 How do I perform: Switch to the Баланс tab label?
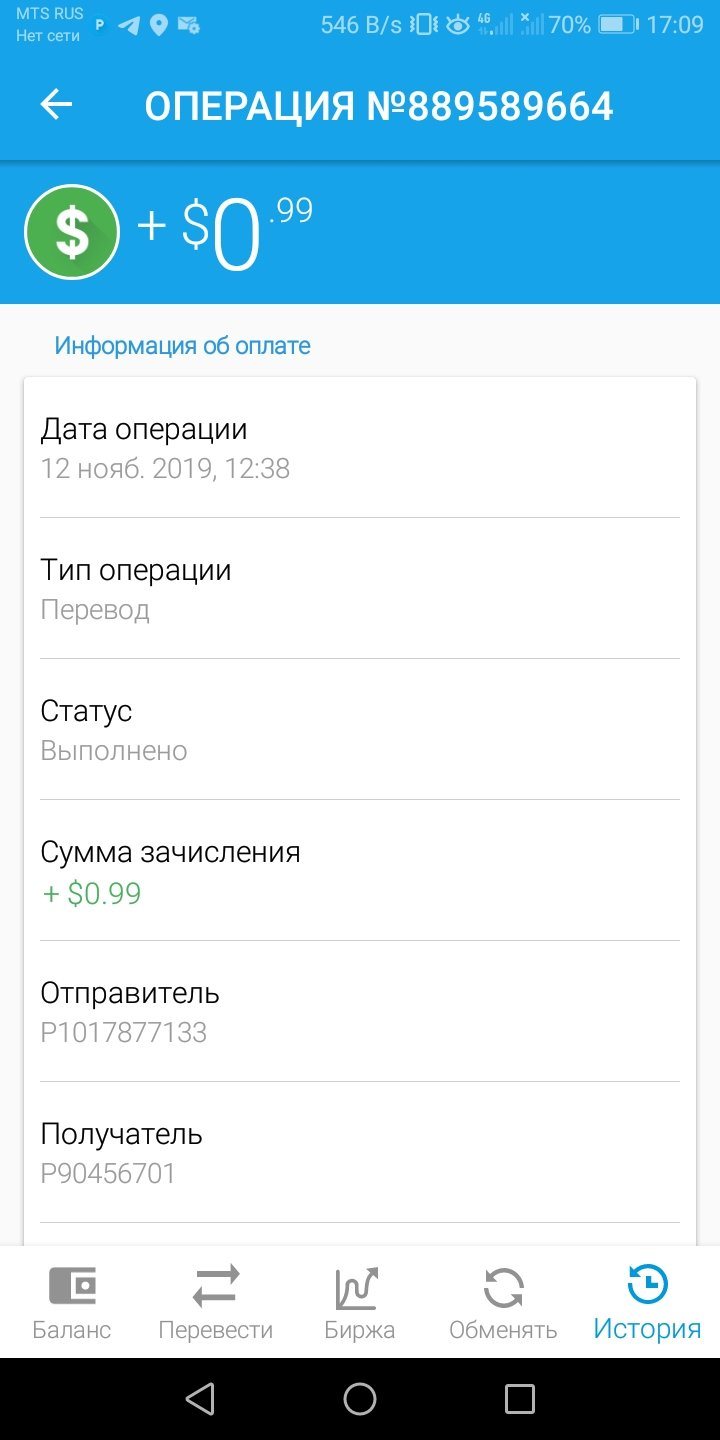point(72,1330)
